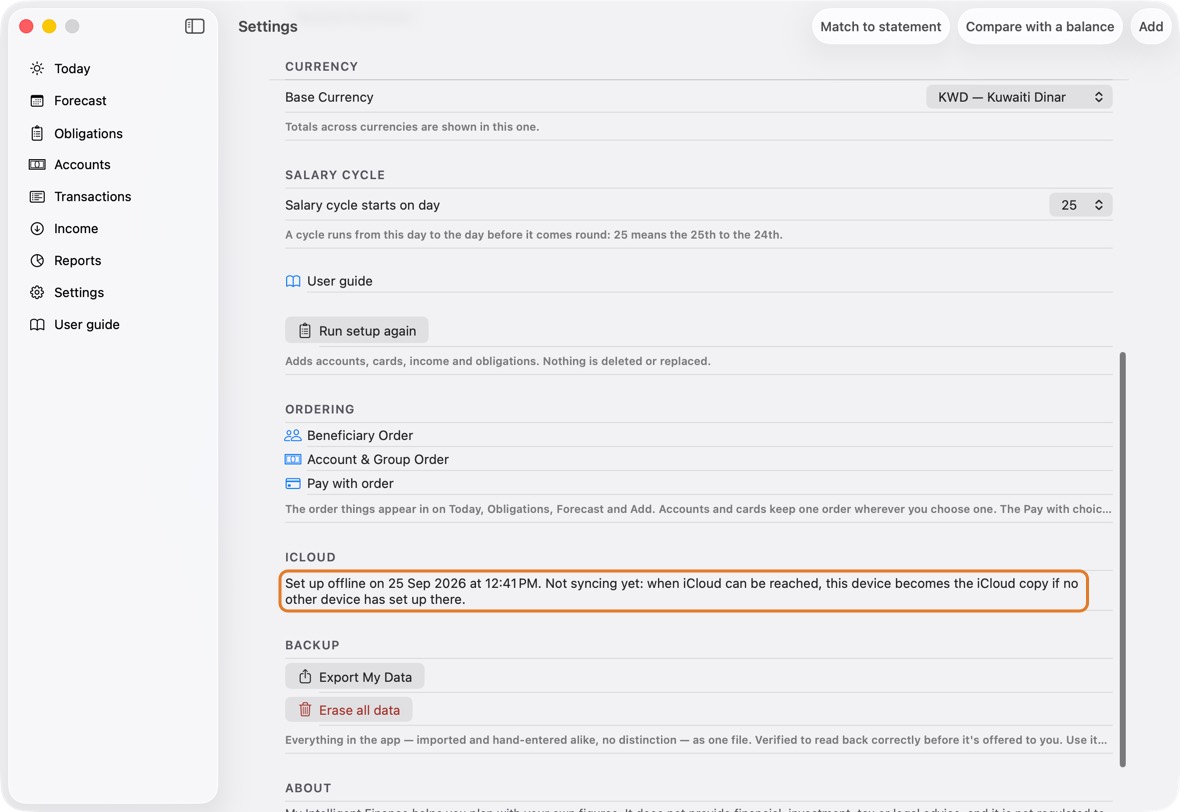Click the ABOUT section header

(308, 788)
